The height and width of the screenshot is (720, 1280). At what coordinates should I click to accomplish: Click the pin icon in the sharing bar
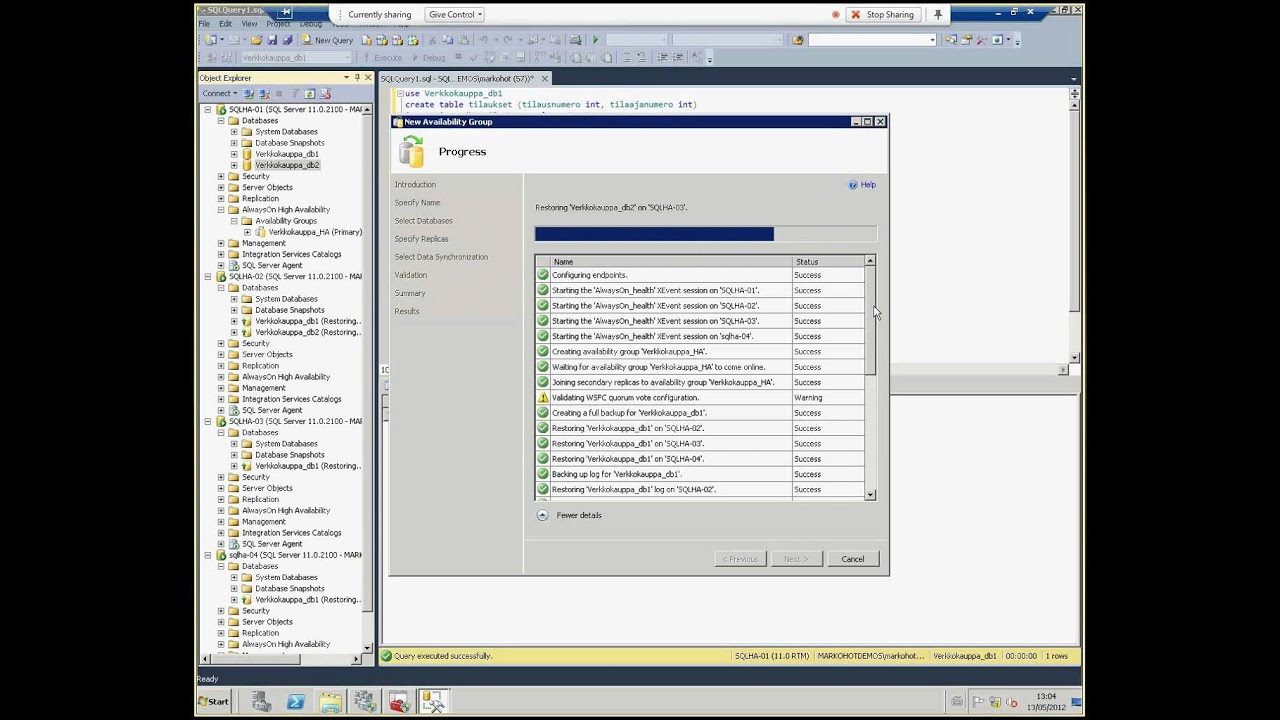pos(938,15)
